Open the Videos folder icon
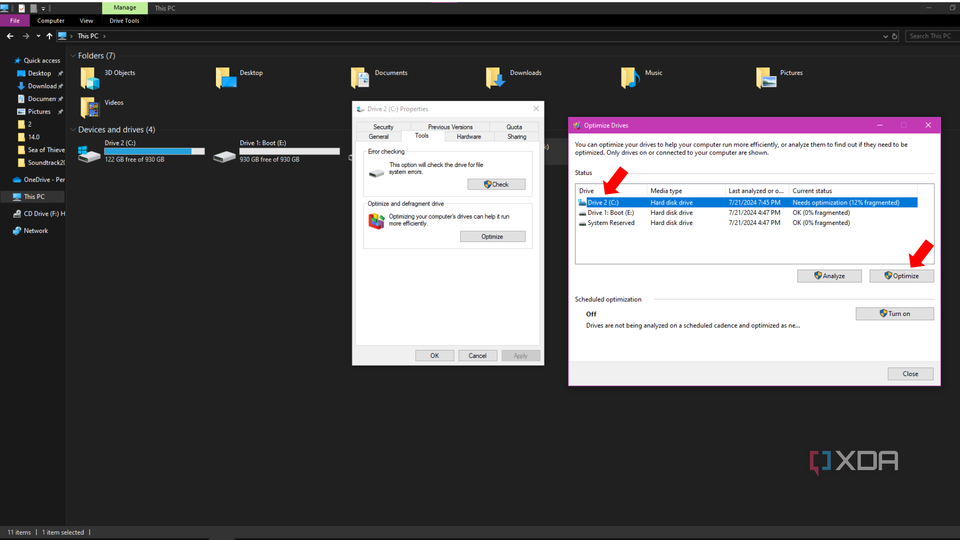960x540 pixels. [90, 108]
